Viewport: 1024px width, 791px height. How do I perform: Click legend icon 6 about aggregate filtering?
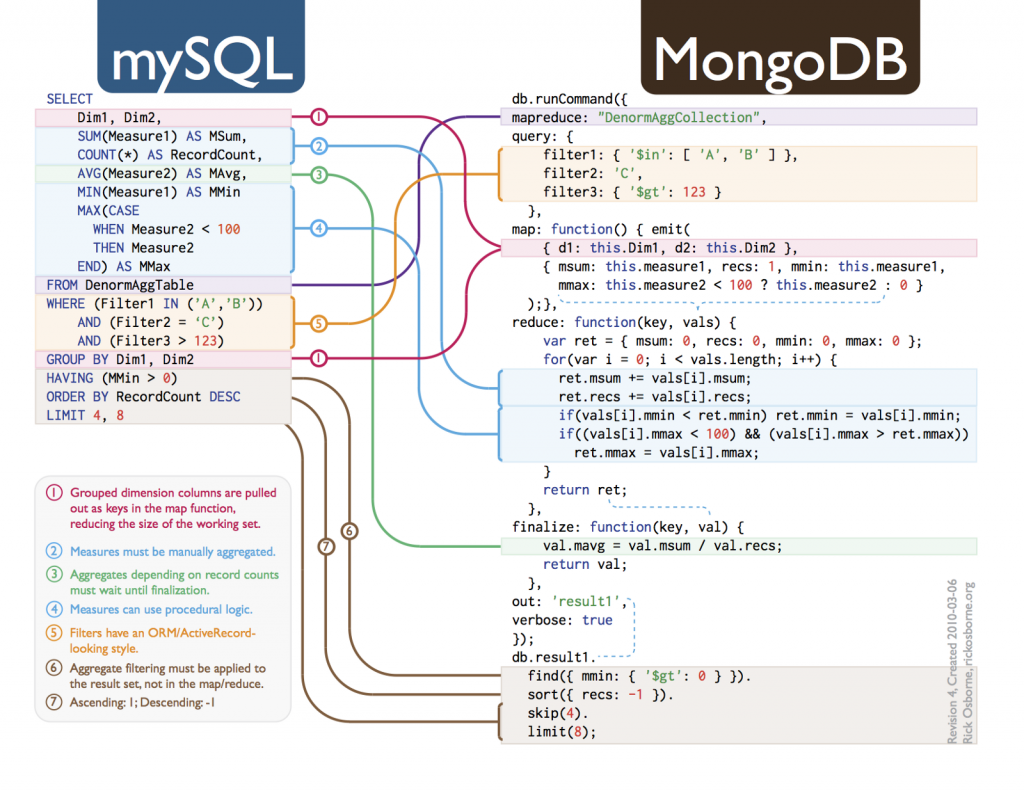point(54,668)
